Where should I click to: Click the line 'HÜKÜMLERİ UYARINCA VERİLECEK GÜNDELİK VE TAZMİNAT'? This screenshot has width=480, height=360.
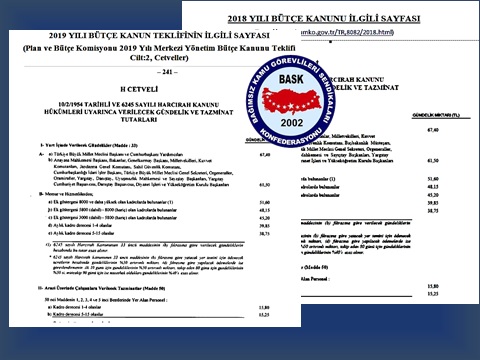tap(138, 112)
